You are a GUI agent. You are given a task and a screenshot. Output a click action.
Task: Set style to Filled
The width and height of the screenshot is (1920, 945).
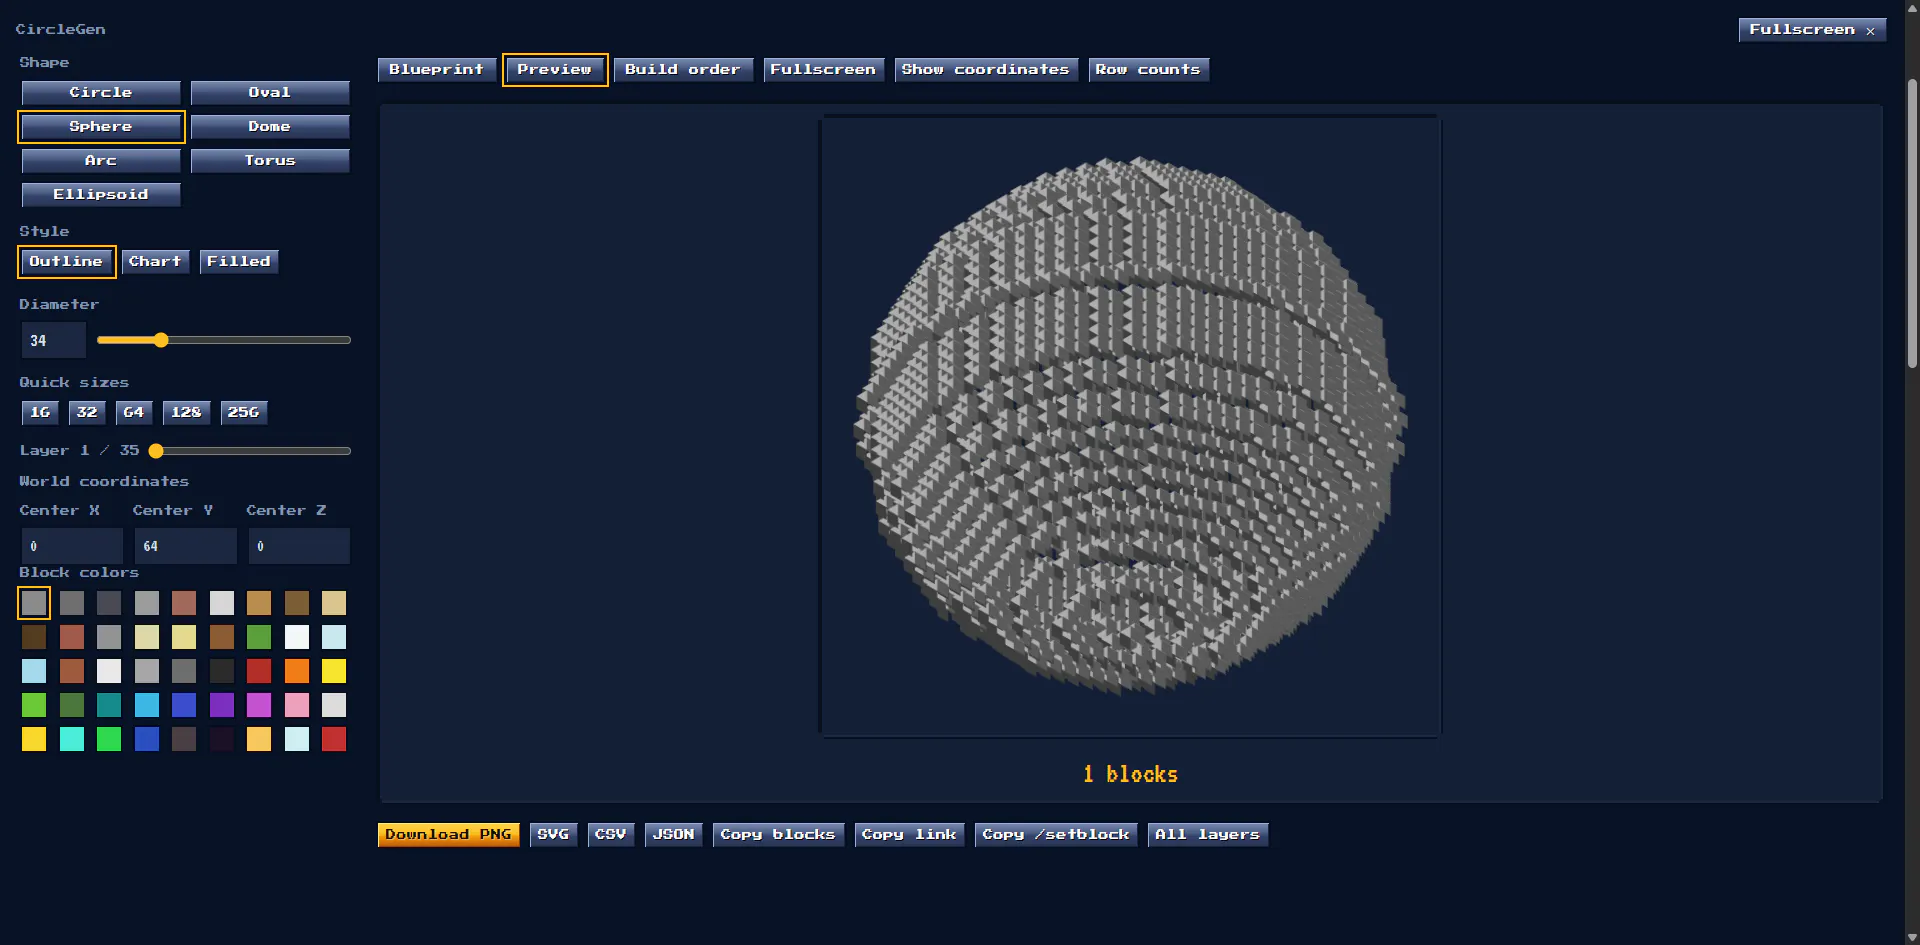point(239,261)
